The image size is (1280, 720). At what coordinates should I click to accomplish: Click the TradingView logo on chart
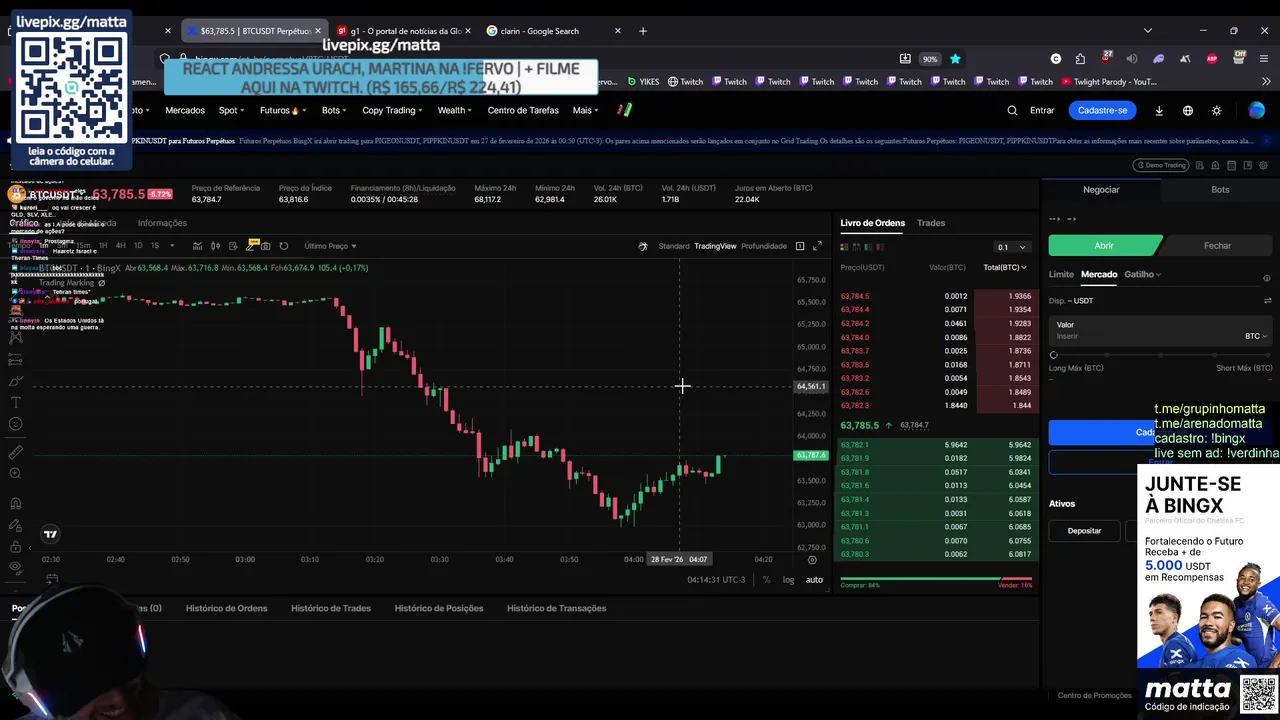click(x=50, y=534)
